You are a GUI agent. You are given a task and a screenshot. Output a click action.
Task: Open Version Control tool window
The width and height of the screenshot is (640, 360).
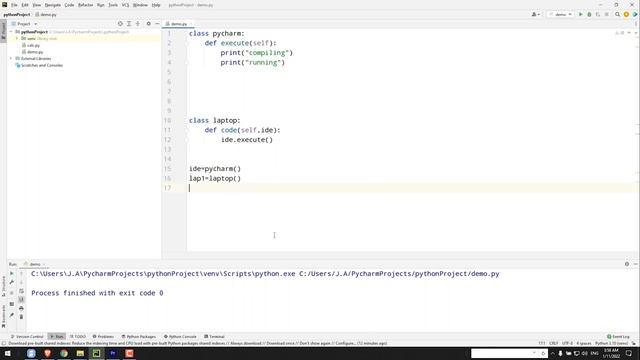pos(27,337)
